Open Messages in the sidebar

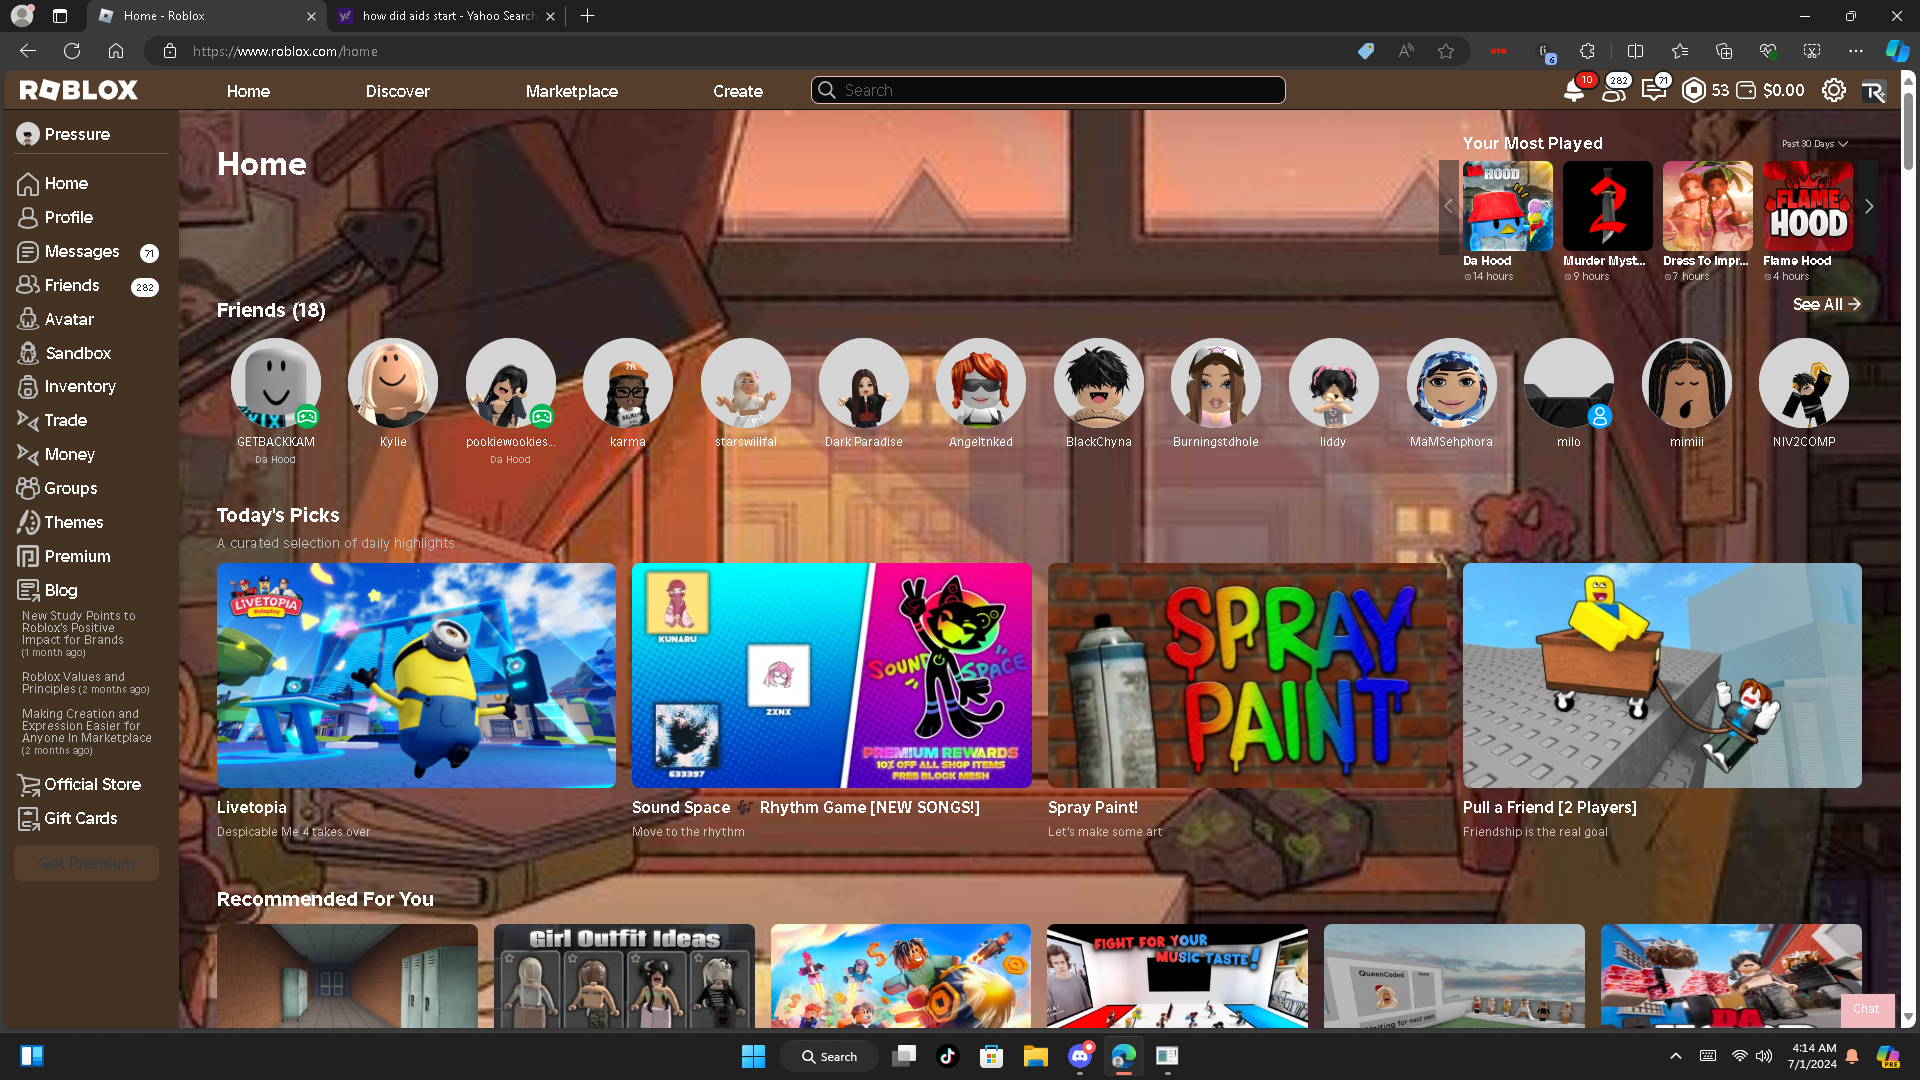point(82,252)
